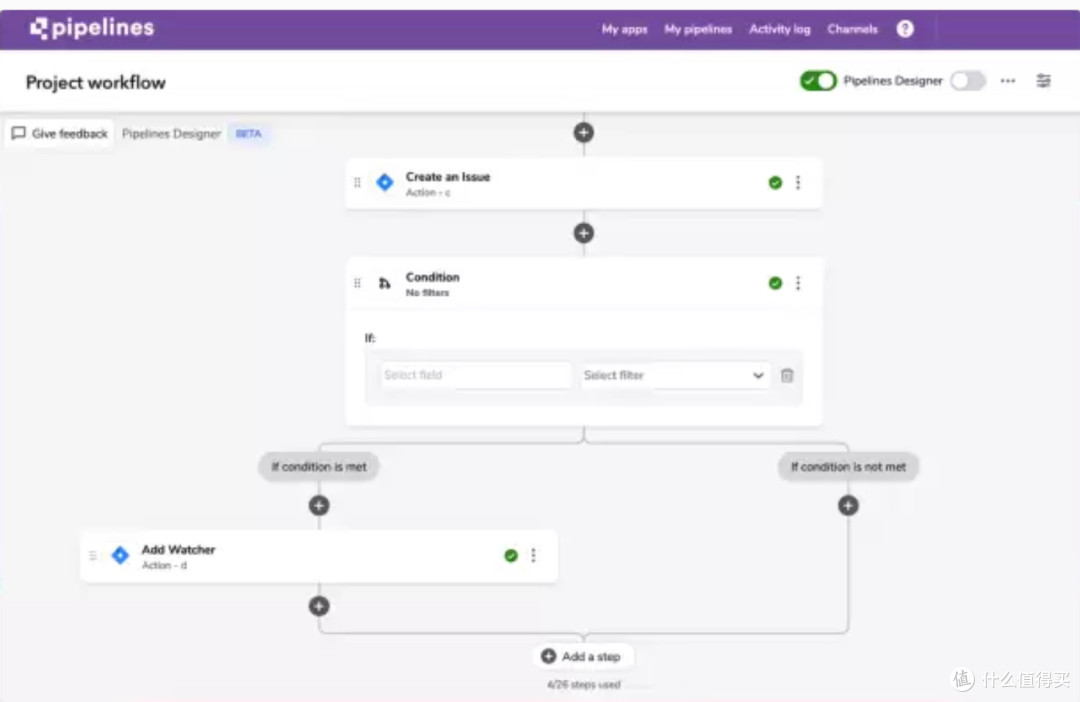Open the help question mark icon
This screenshot has height=702, width=1080.
tap(905, 29)
